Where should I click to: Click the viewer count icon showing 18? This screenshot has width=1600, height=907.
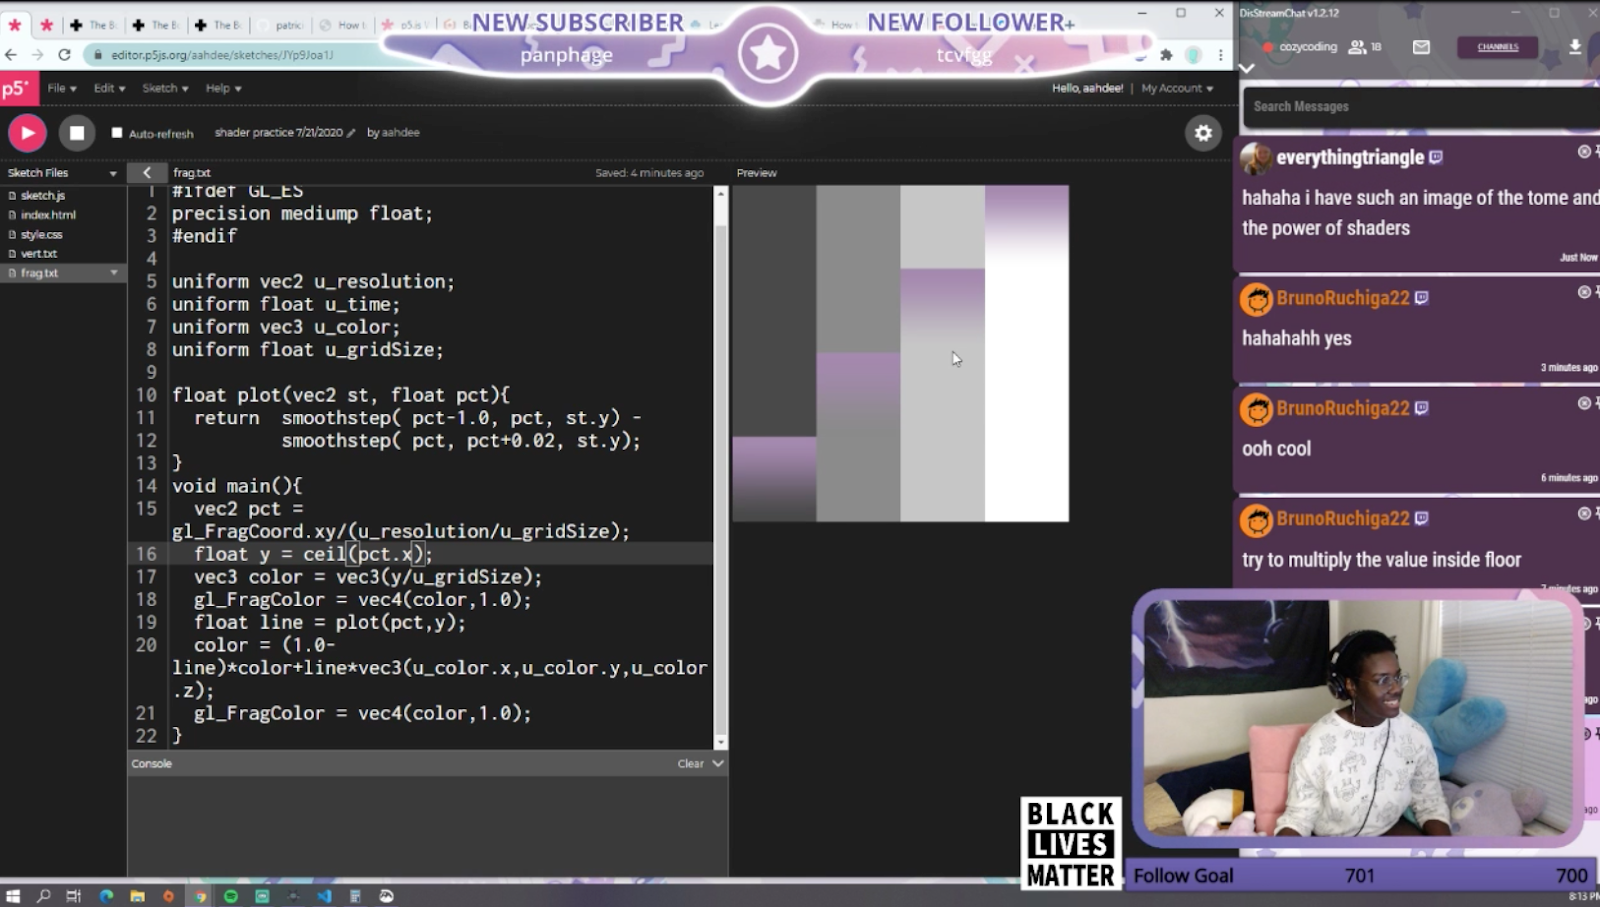(x=1358, y=47)
